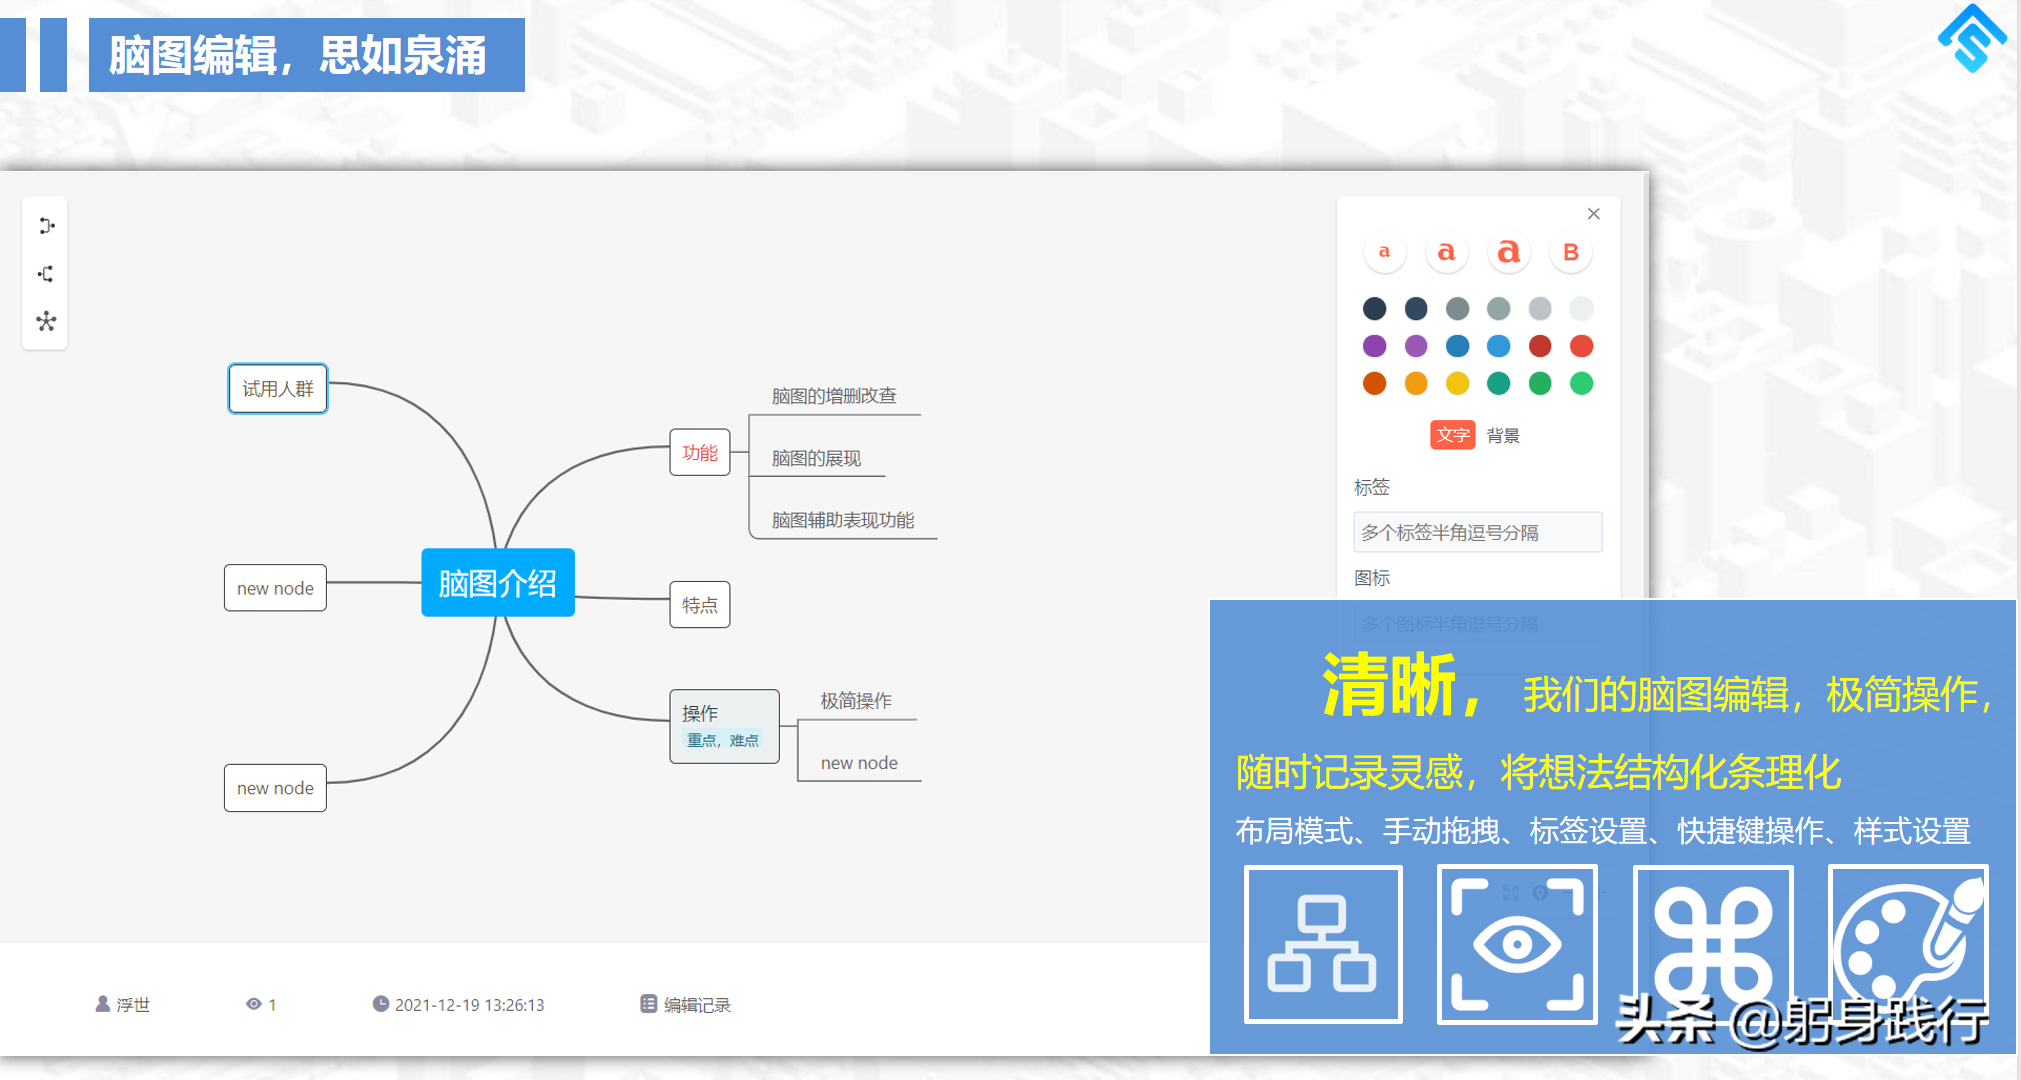This screenshot has width=2021, height=1080.
Task: Pick the purple color swatch
Action: (x=1375, y=346)
